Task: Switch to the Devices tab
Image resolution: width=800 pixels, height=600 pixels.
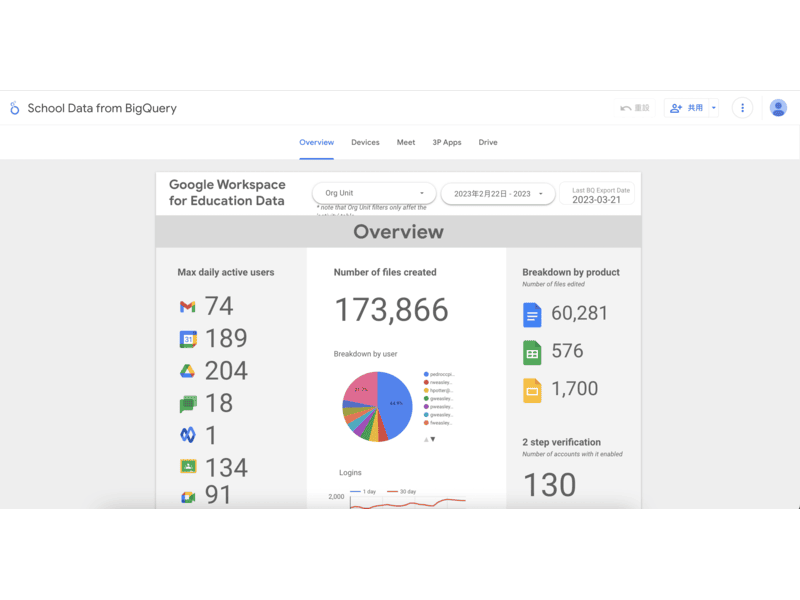Action: pyautogui.click(x=365, y=142)
